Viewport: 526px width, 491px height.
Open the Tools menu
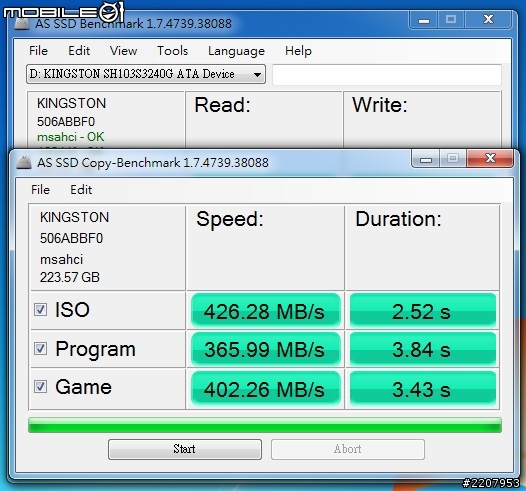172,51
